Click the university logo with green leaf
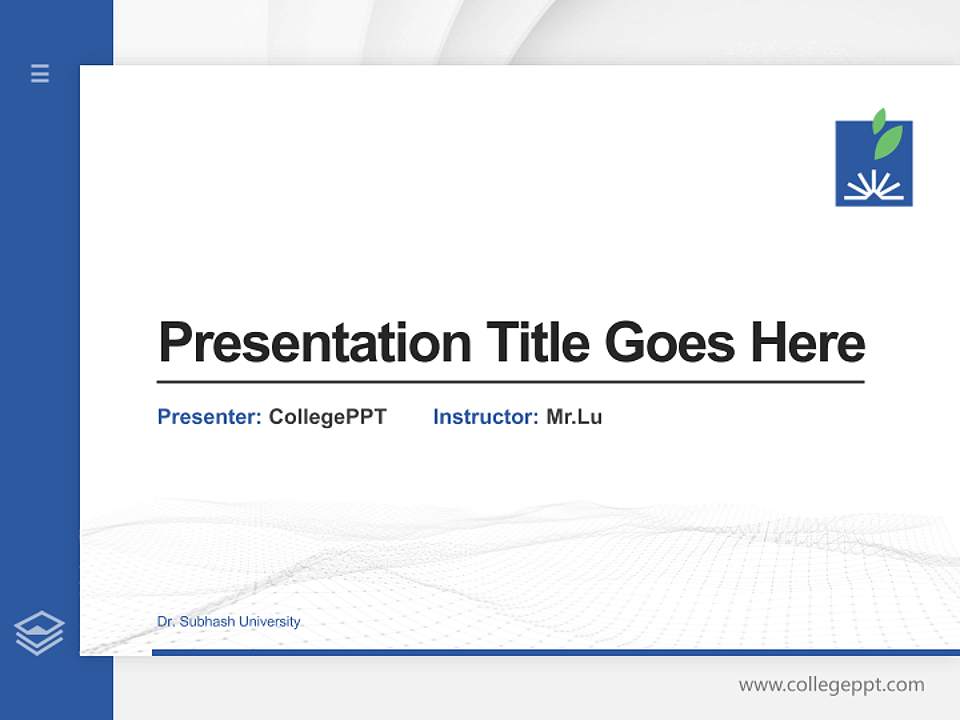Image resolution: width=960 pixels, height=720 pixels. [874, 158]
